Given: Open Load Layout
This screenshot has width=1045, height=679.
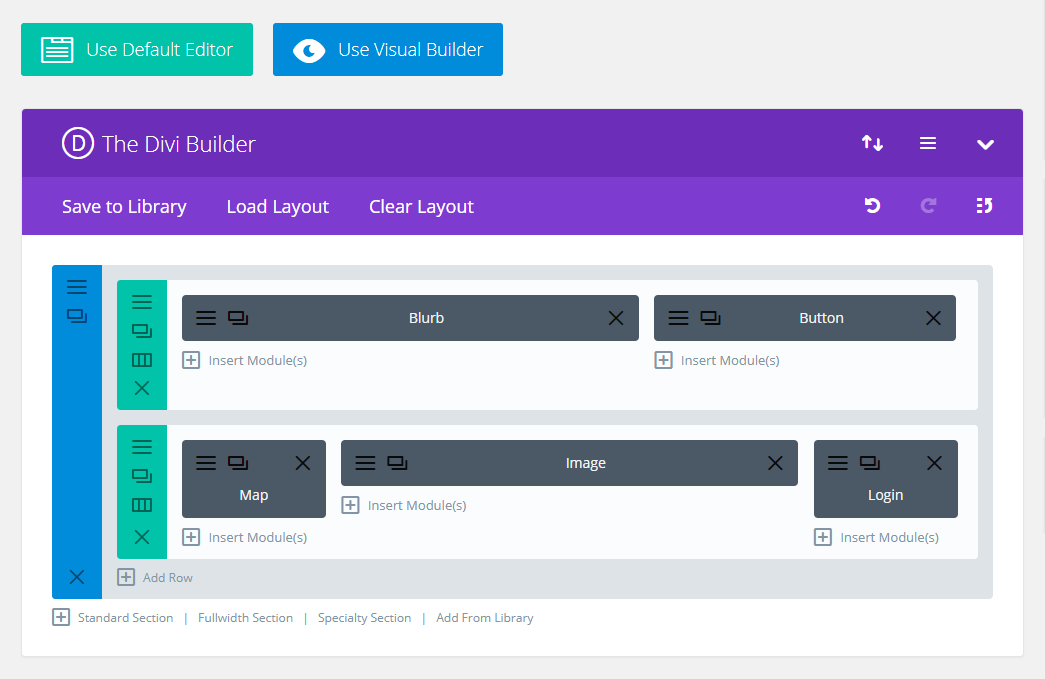Looking at the screenshot, I should [277, 207].
